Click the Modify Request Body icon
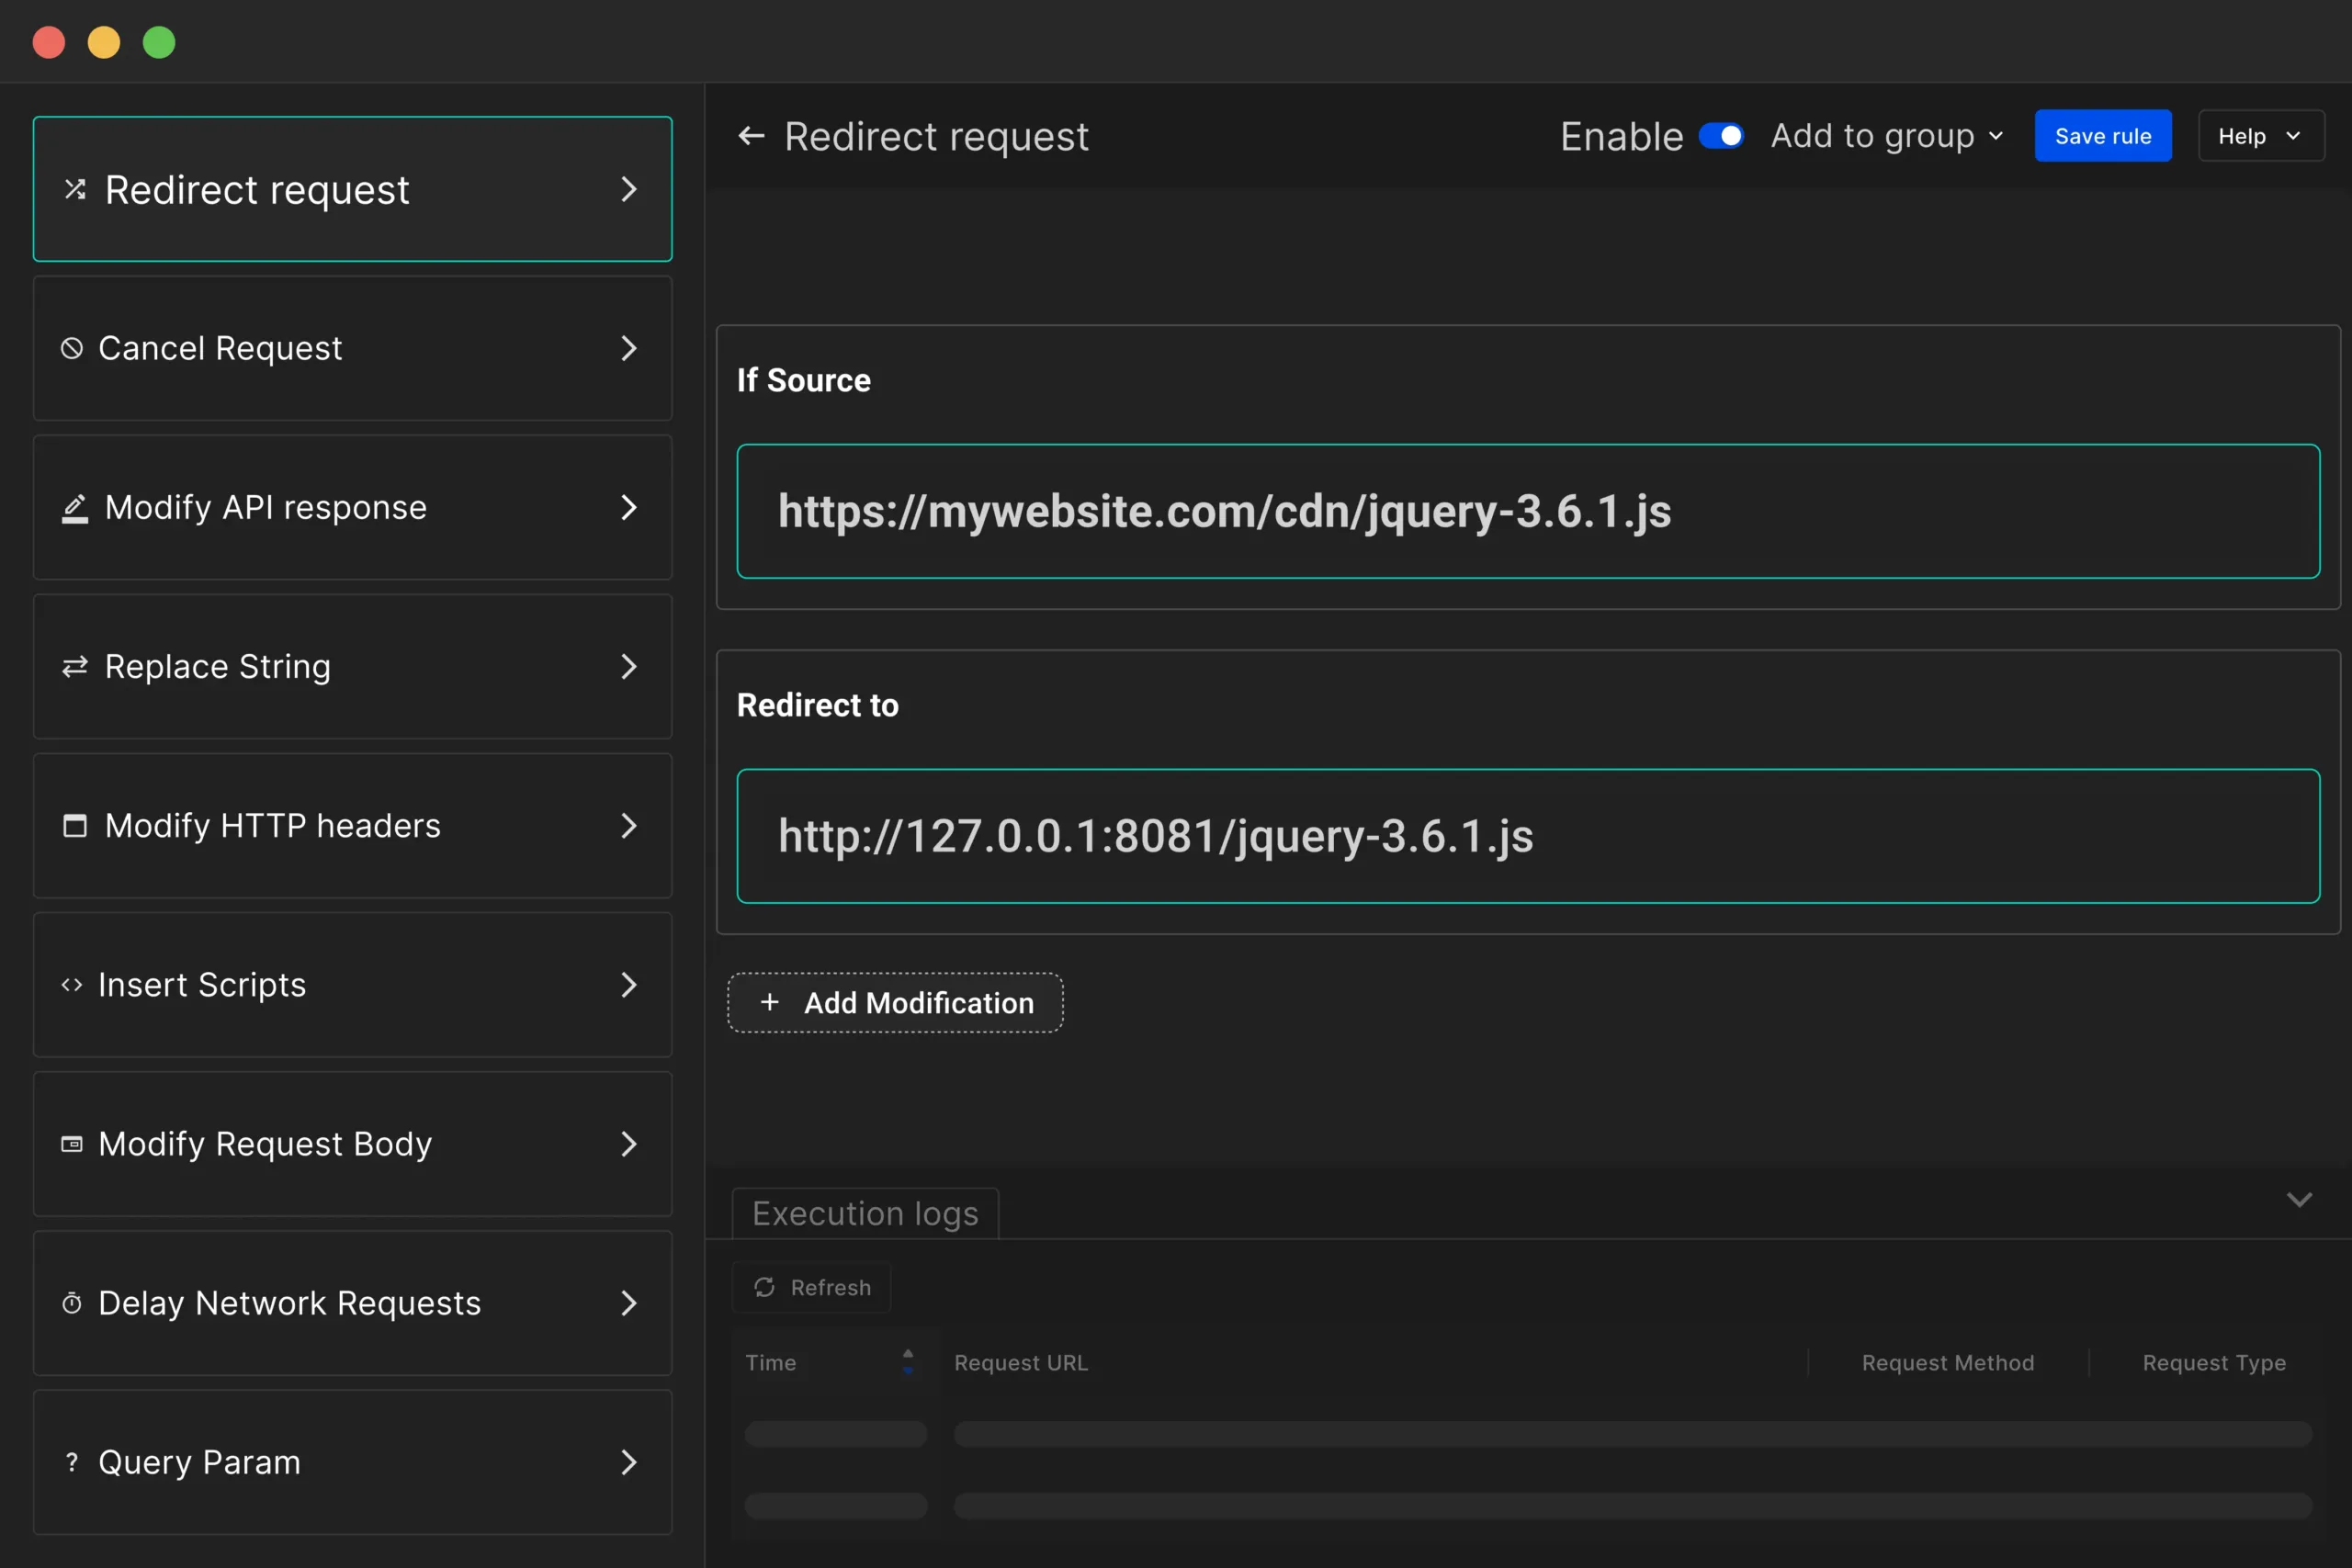The image size is (2352, 1568). point(72,1144)
